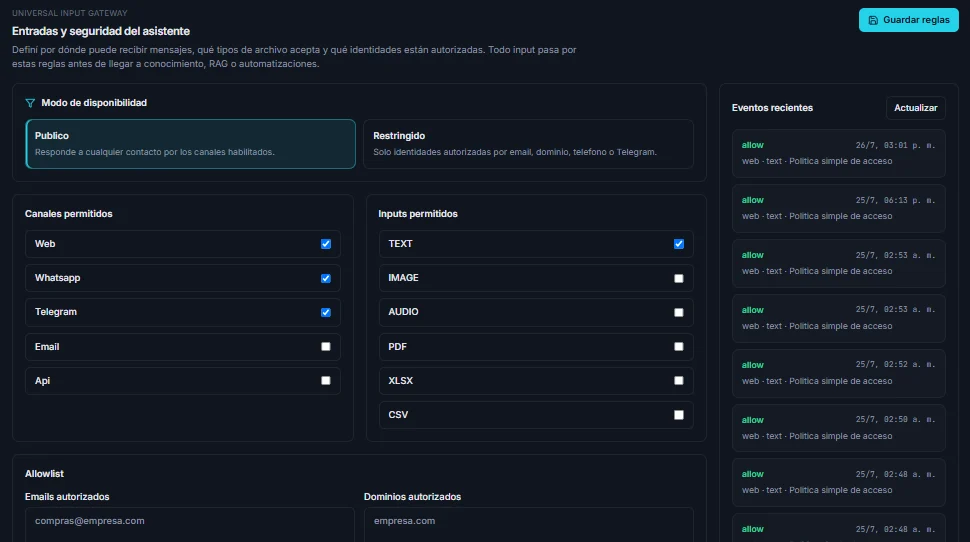Refresh events with Actualizar button
Screen dimensions: 970x542
(x=916, y=108)
